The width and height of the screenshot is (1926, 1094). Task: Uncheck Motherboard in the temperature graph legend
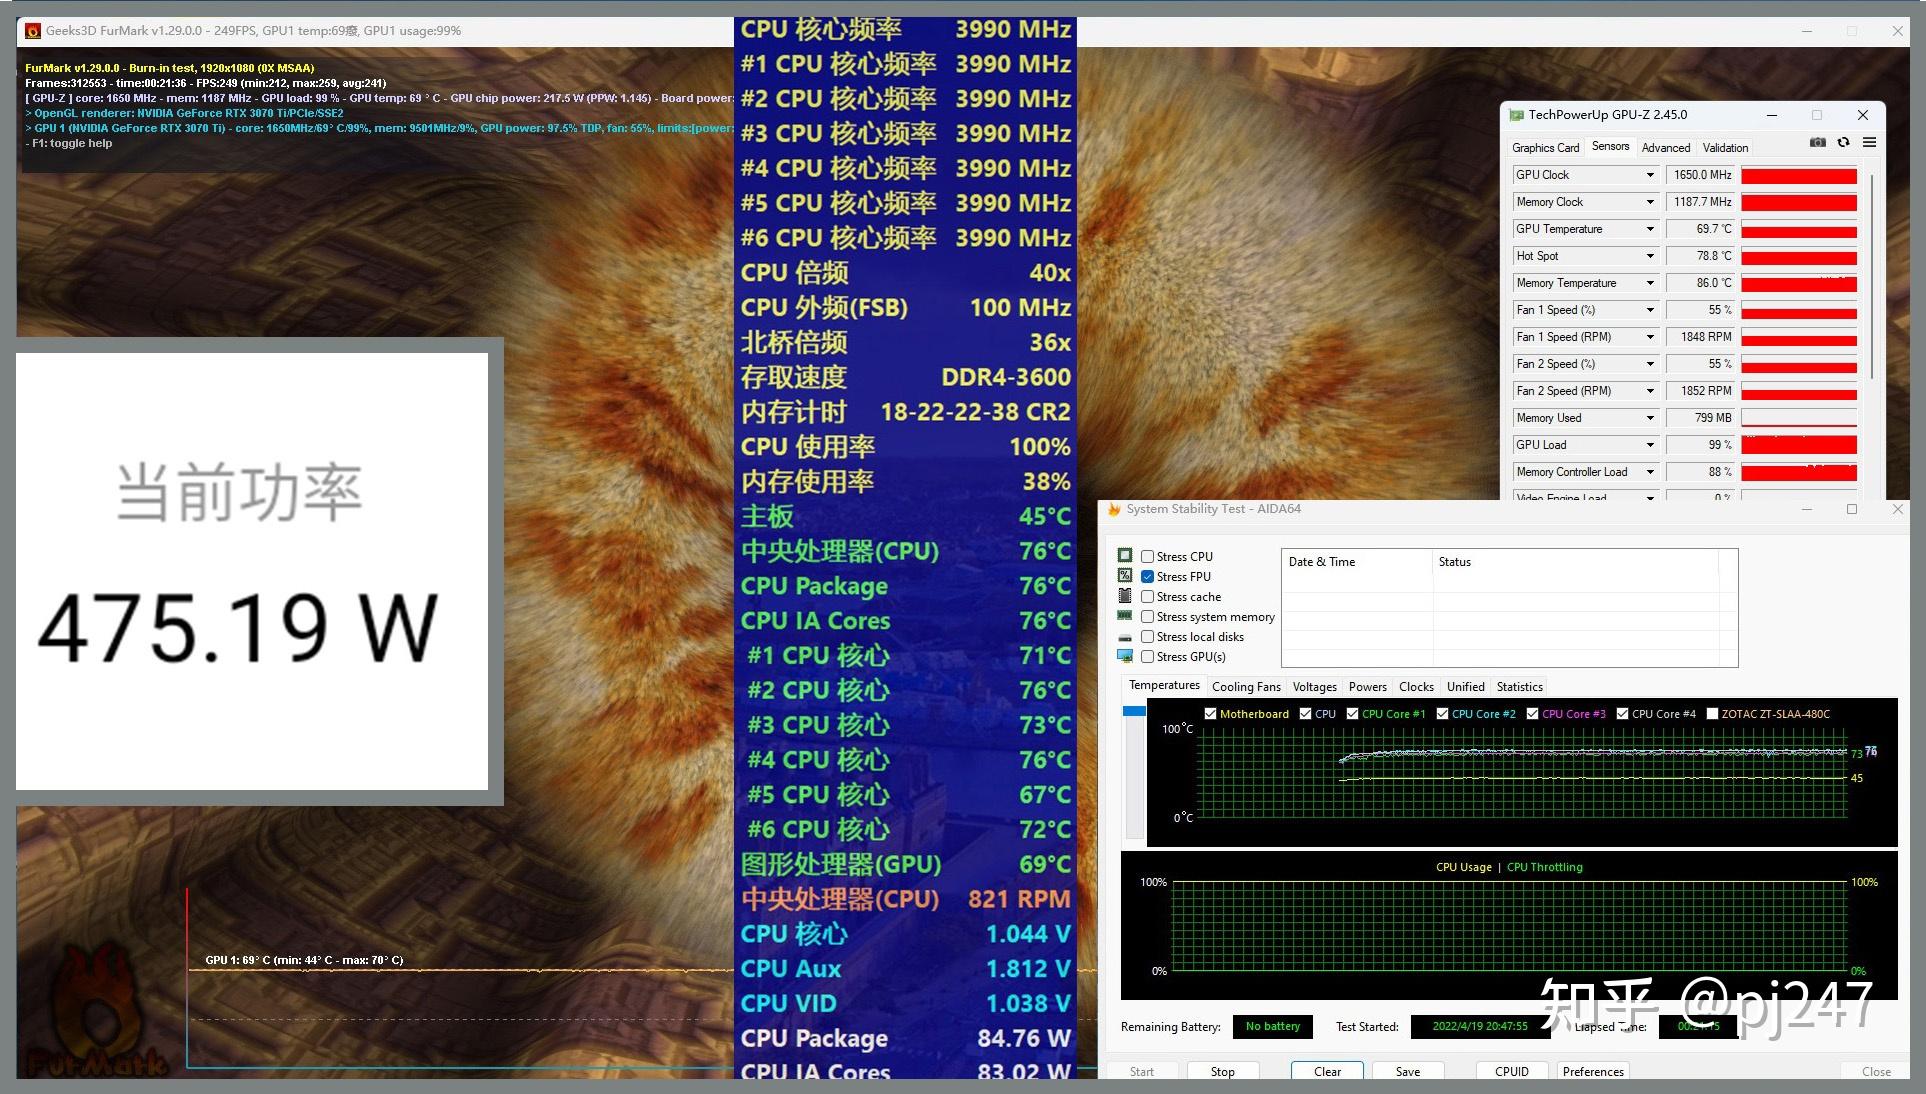pyautogui.click(x=1210, y=714)
